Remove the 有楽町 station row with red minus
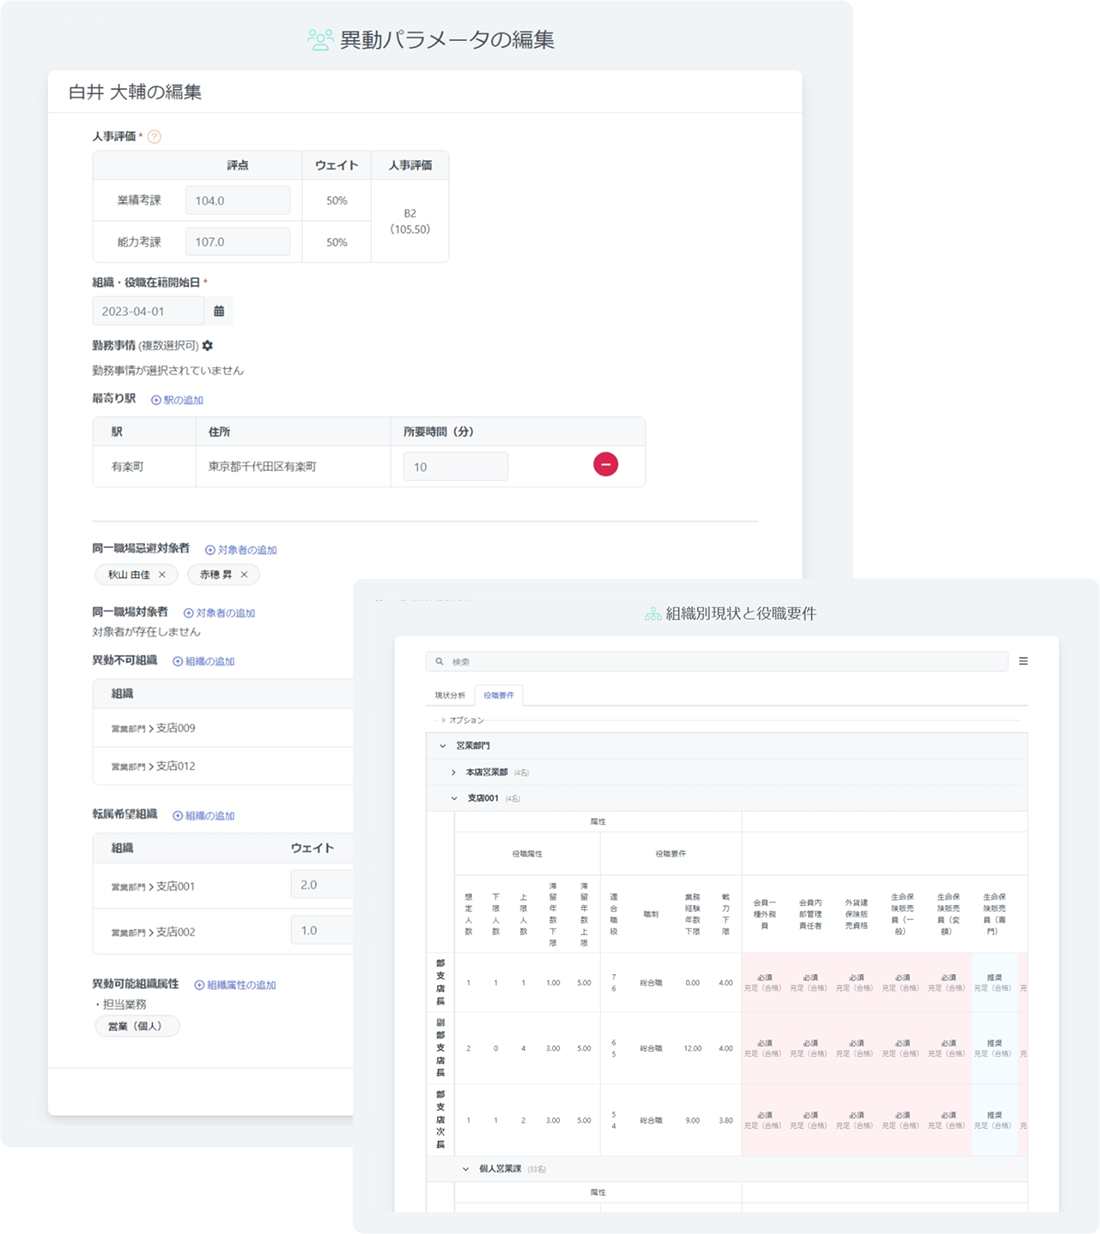 pyautogui.click(x=605, y=464)
